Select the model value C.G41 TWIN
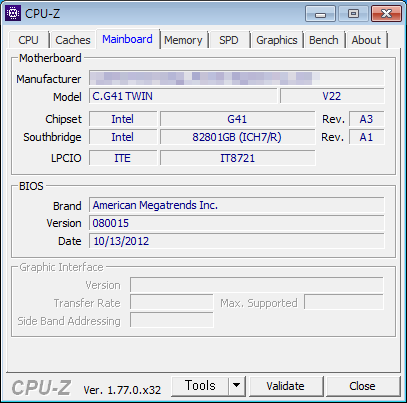407x403 pixels. (x=183, y=96)
